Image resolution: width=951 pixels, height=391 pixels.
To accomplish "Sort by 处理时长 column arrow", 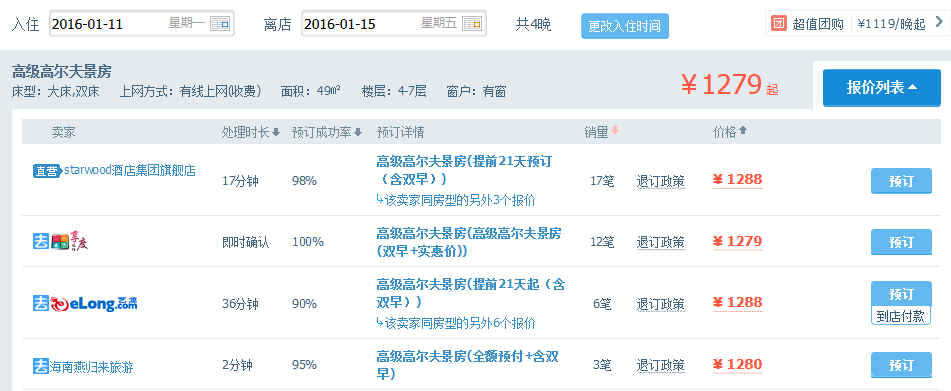I will [x=276, y=132].
